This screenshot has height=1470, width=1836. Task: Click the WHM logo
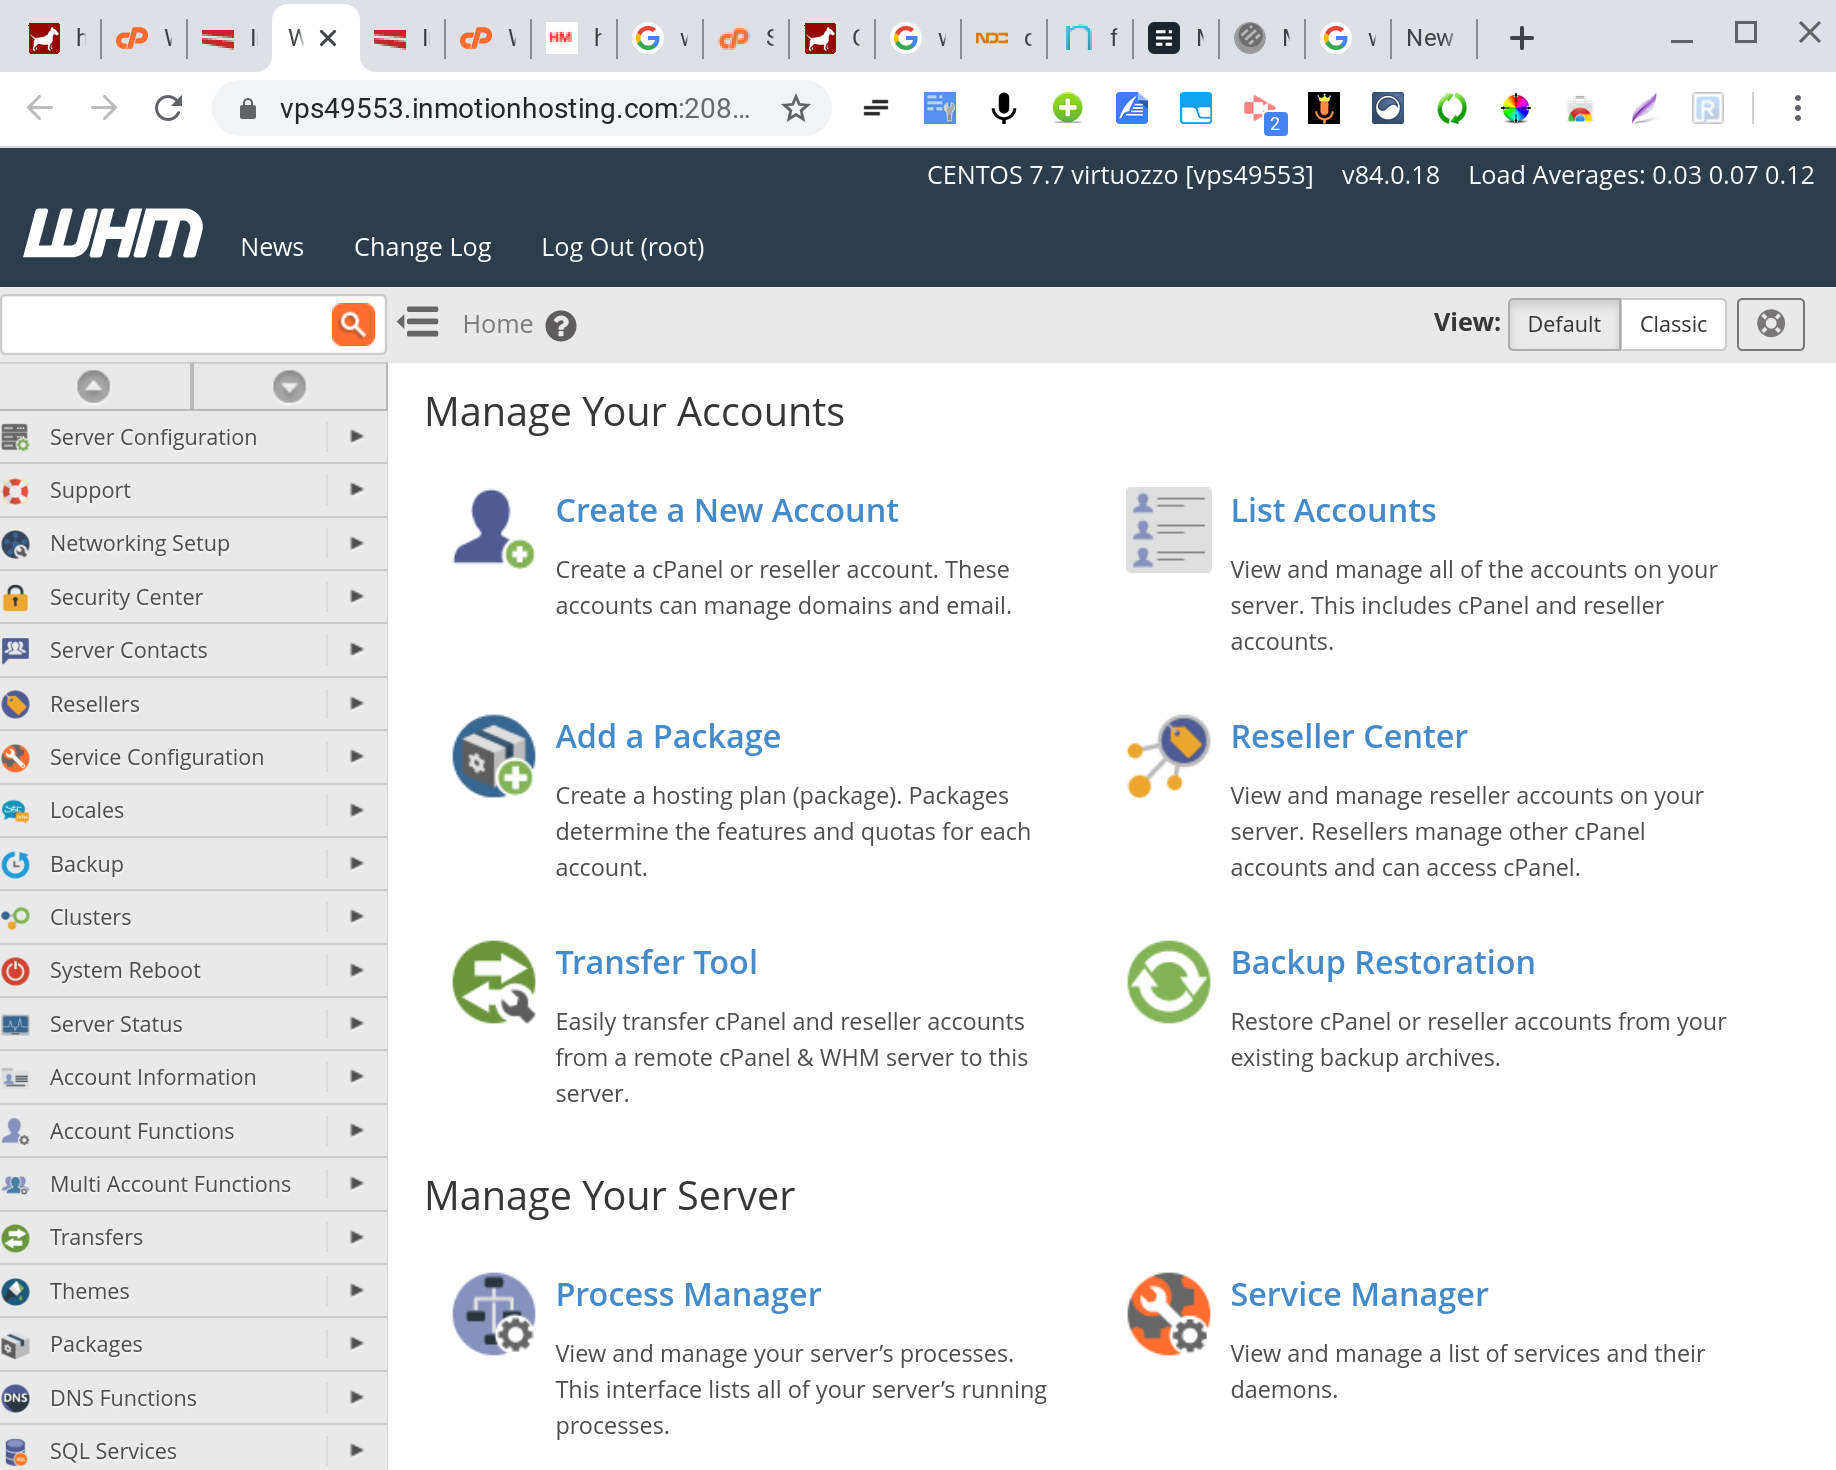tap(113, 234)
